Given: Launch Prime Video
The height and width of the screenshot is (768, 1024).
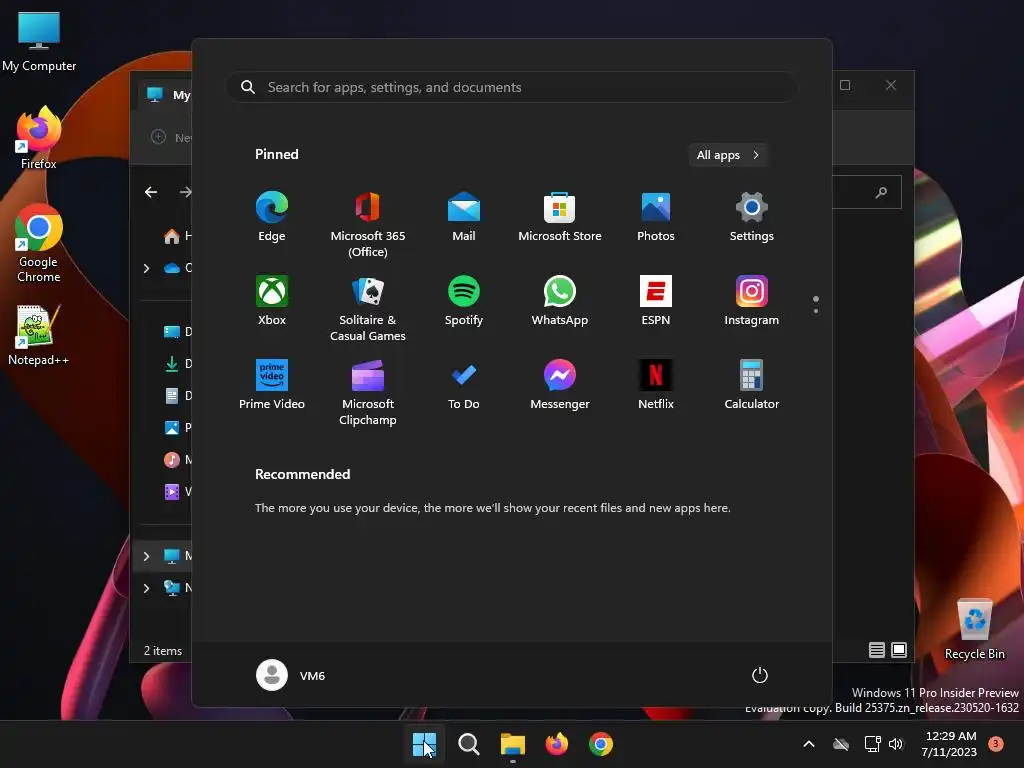Looking at the screenshot, I should (x=272, y=385).
